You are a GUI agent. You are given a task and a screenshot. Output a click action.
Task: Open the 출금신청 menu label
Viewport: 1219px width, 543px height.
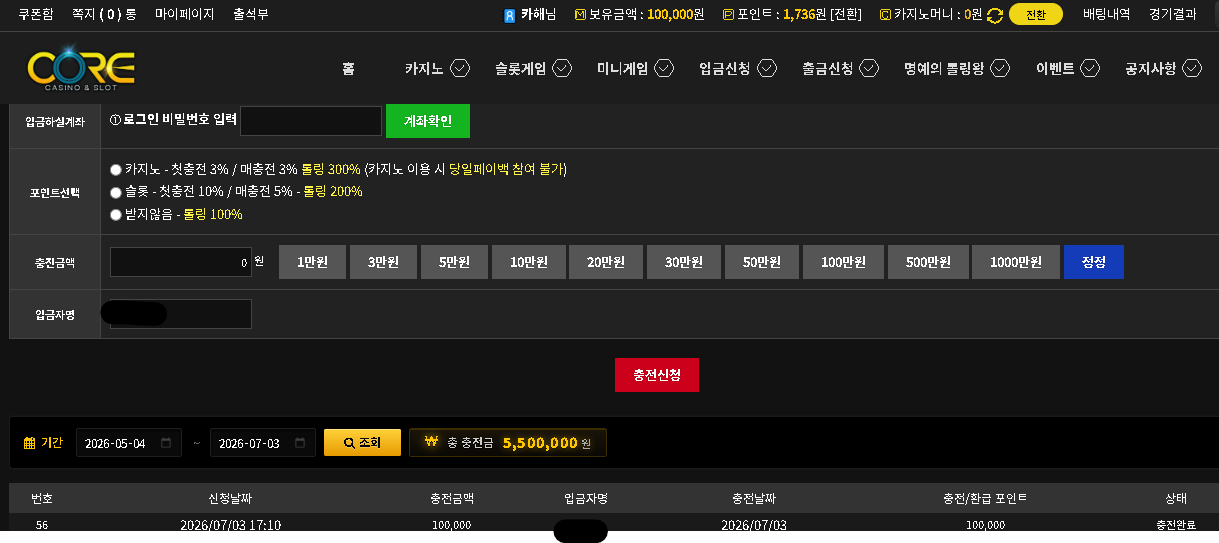tap(827, 68)
